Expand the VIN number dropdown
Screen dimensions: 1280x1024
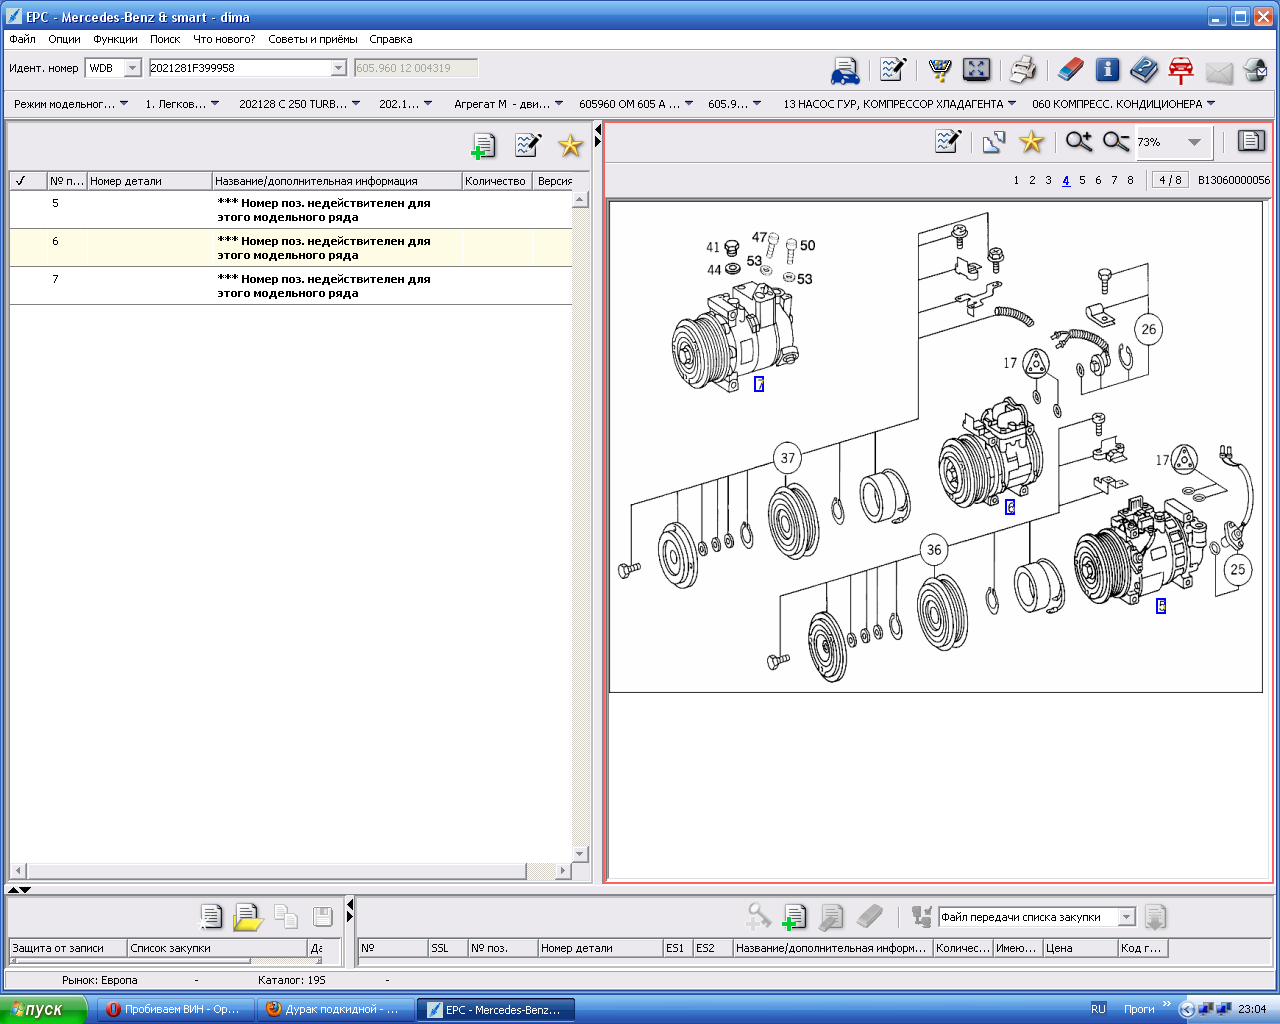click(x=338, y=68)
